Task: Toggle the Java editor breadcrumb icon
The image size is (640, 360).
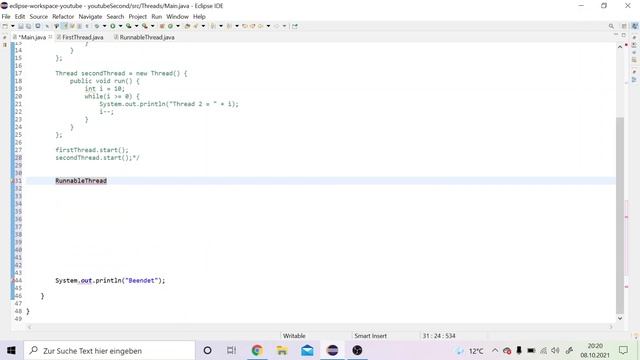Action: (56, 26)
